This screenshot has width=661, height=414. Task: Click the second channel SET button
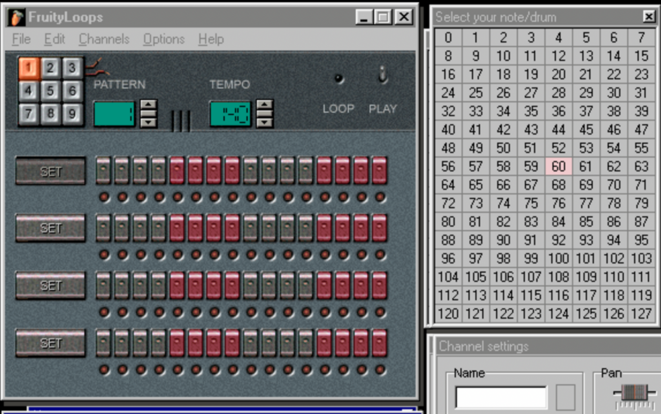[x=51, y=228]
